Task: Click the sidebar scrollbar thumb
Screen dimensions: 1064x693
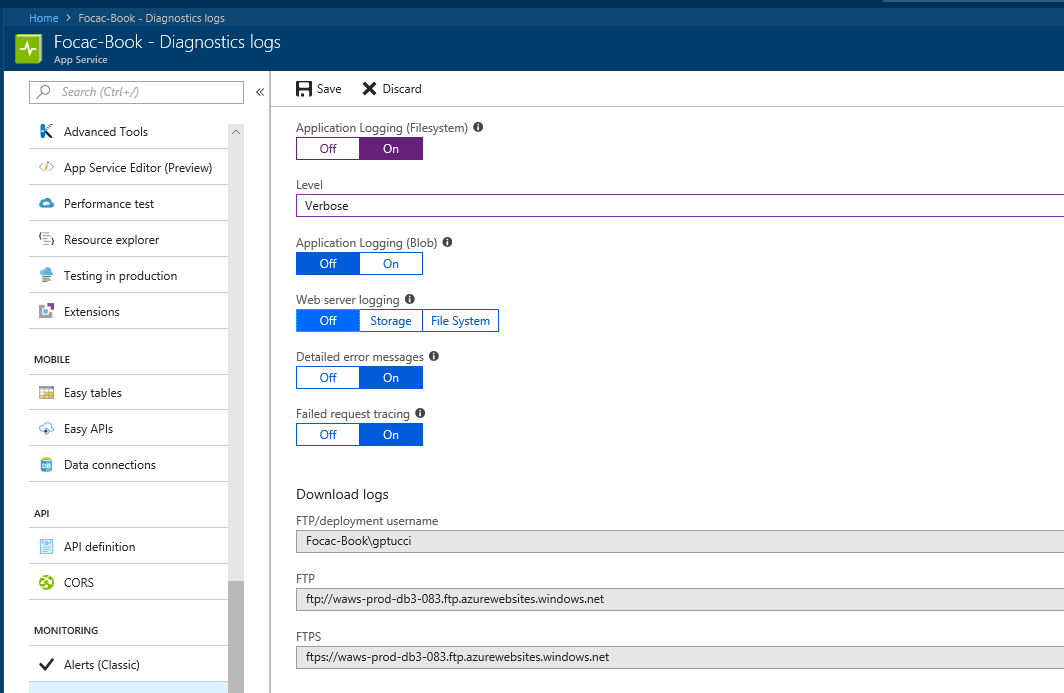Action: click(235, 637)
